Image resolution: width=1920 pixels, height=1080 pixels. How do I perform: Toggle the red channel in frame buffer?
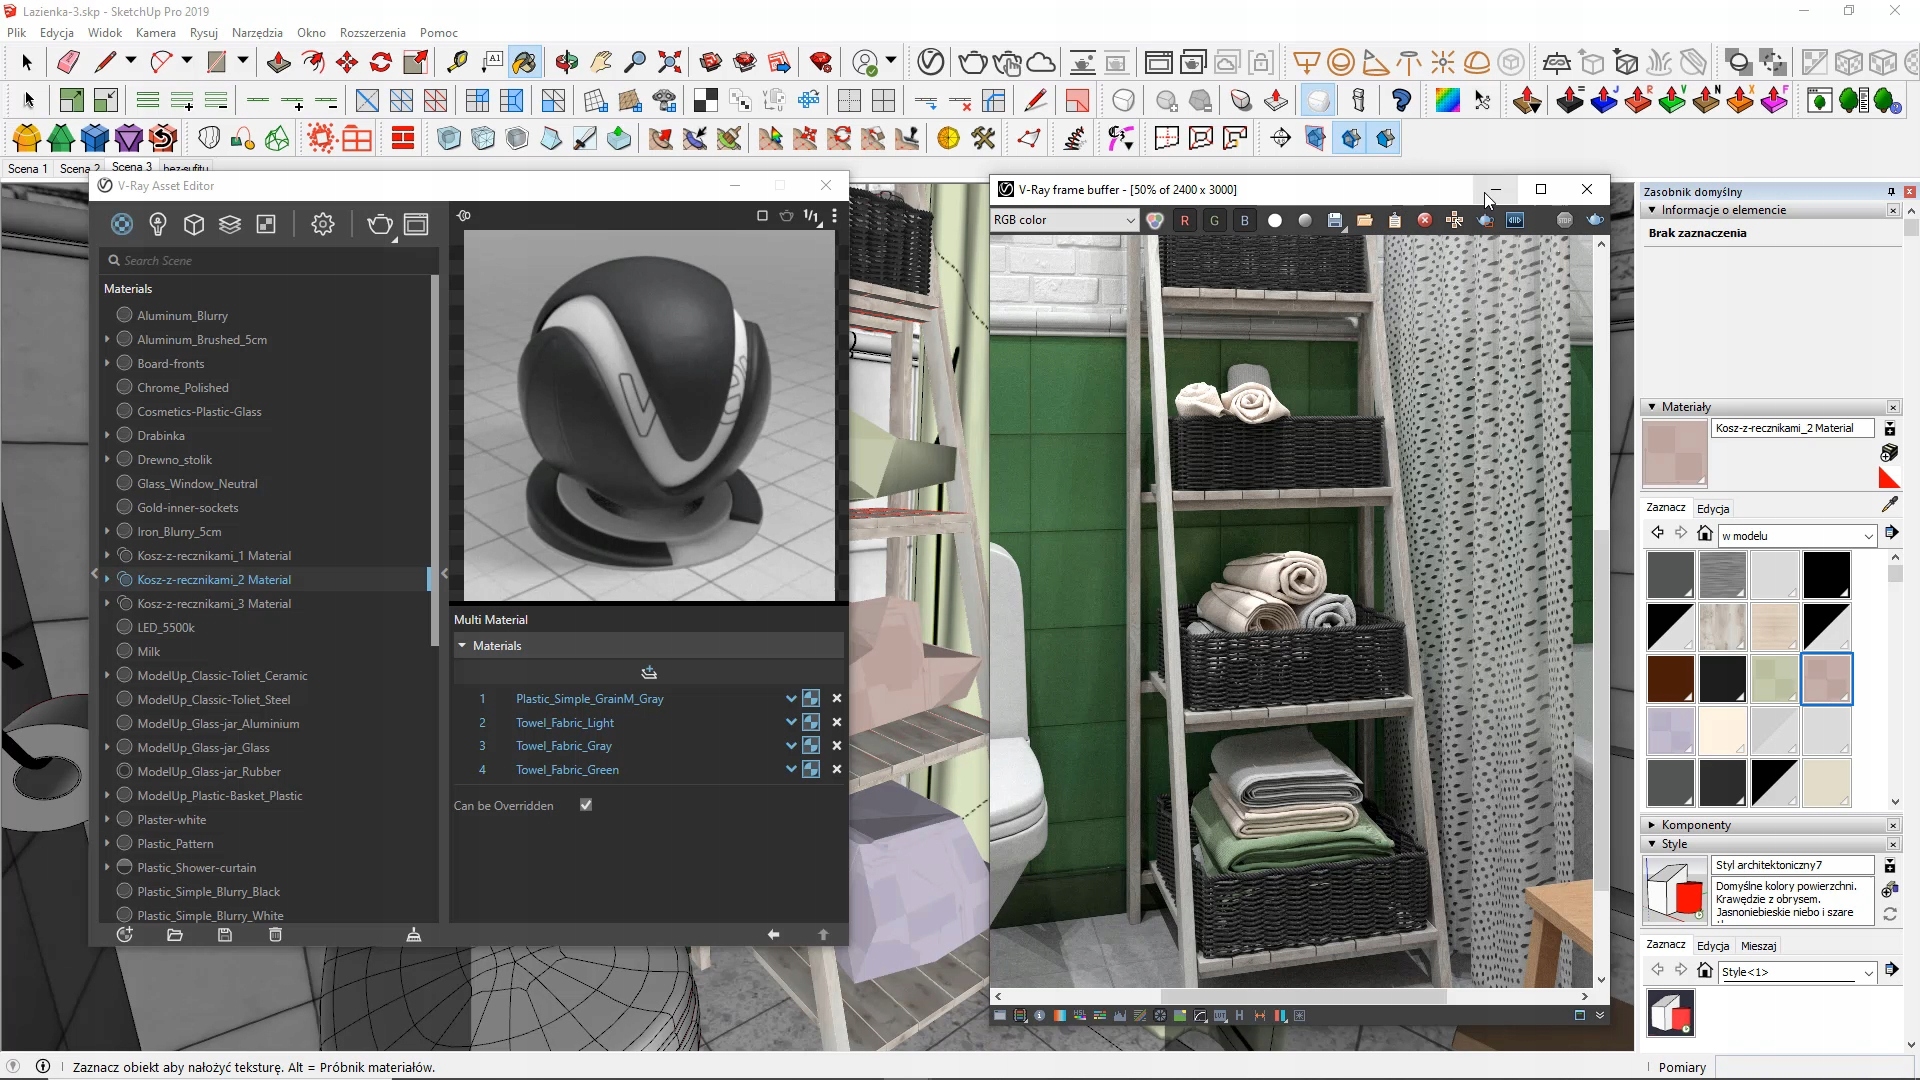tap(1185, 220)
